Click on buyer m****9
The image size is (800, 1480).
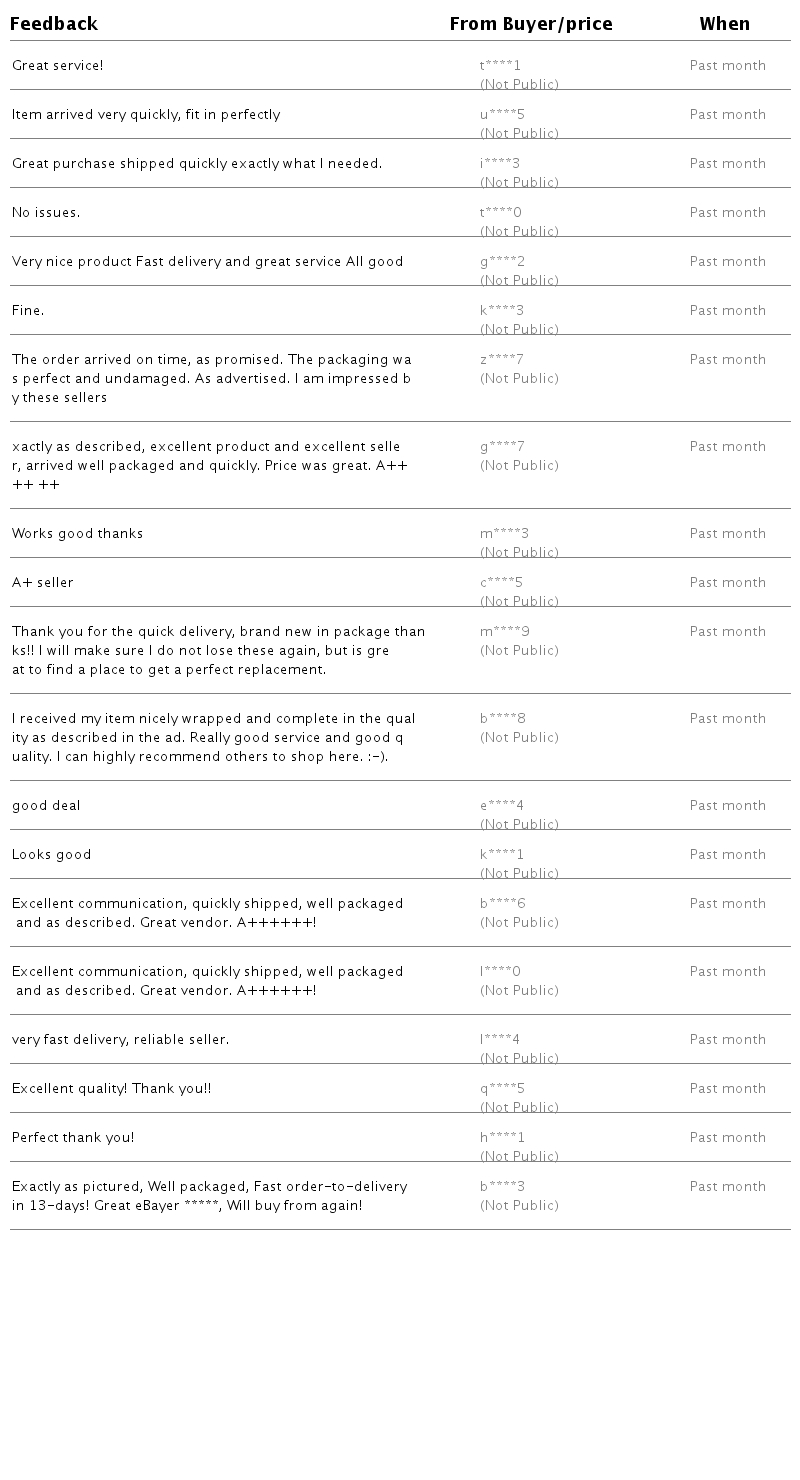pyautogui.click(x=505, y=632)
